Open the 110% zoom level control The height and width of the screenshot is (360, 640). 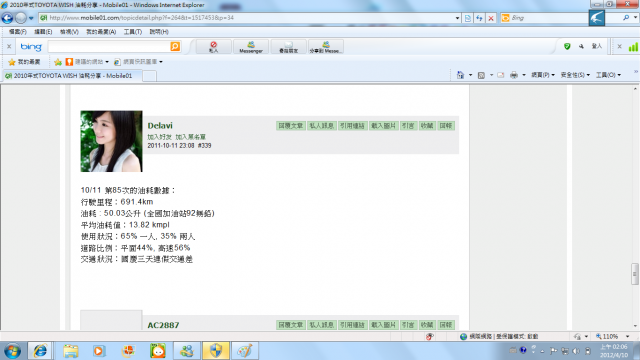pos(612,336)
